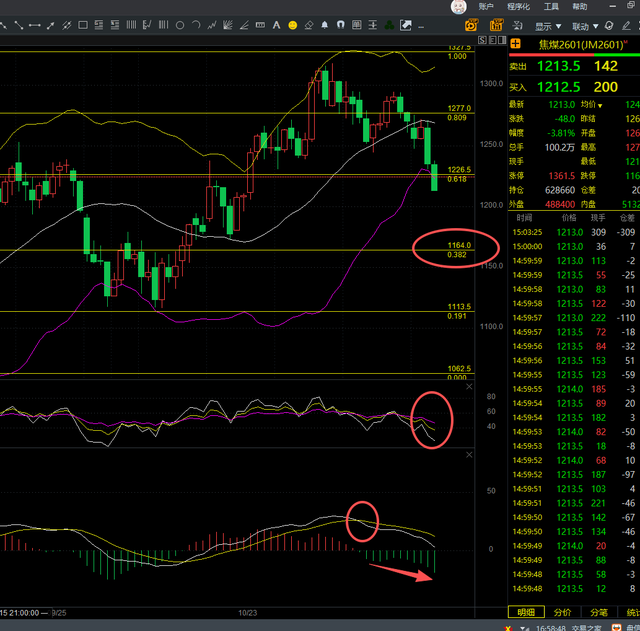Click the 价格 column header
Screen dimensions: 640x631
(569, 218)
